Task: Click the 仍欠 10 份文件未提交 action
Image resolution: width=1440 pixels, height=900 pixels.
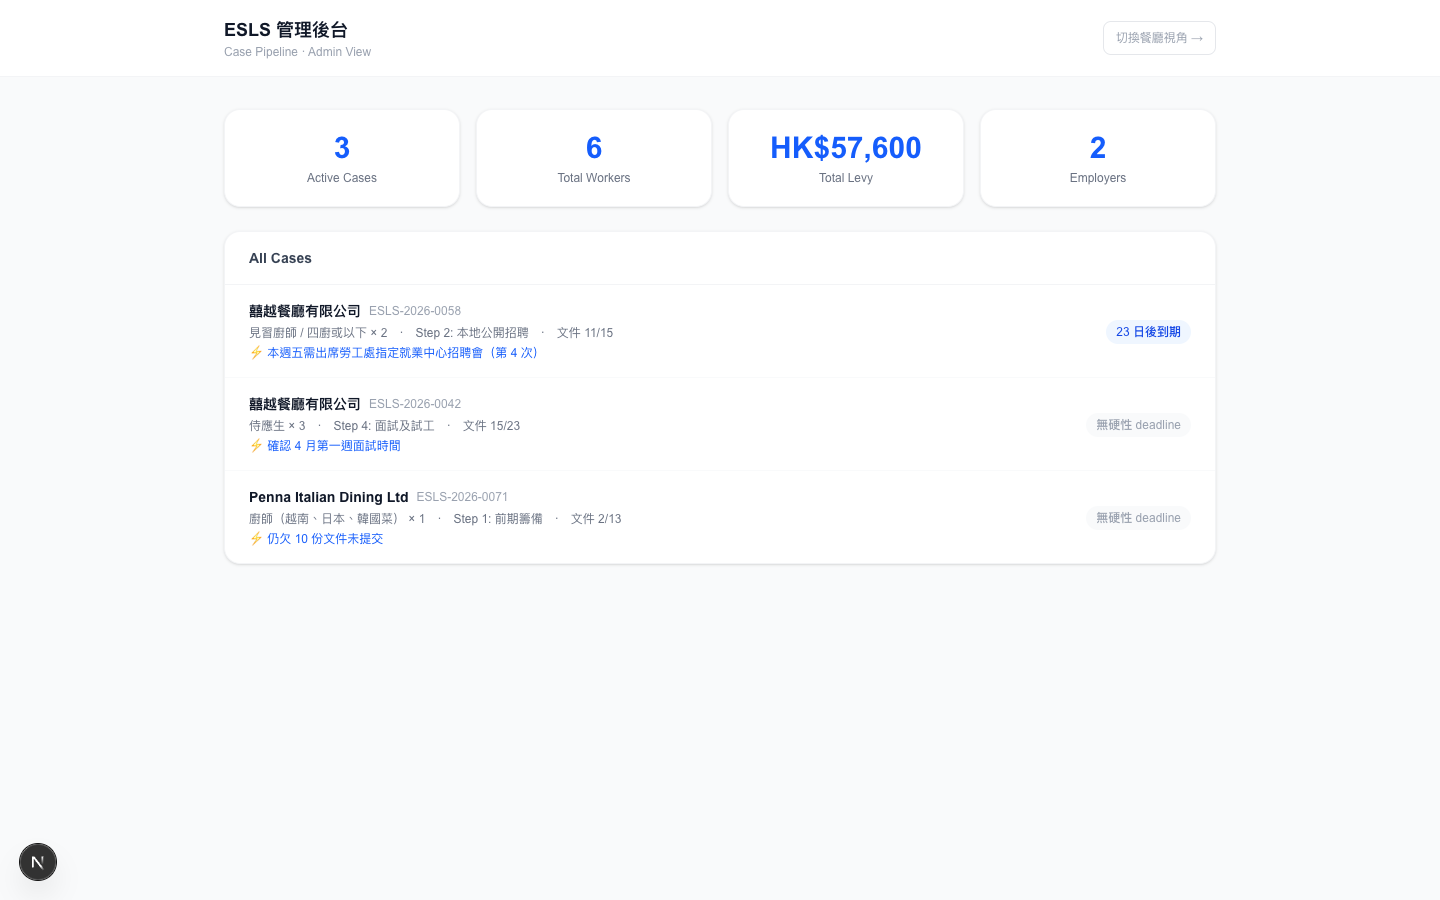Action: [325, 539]
